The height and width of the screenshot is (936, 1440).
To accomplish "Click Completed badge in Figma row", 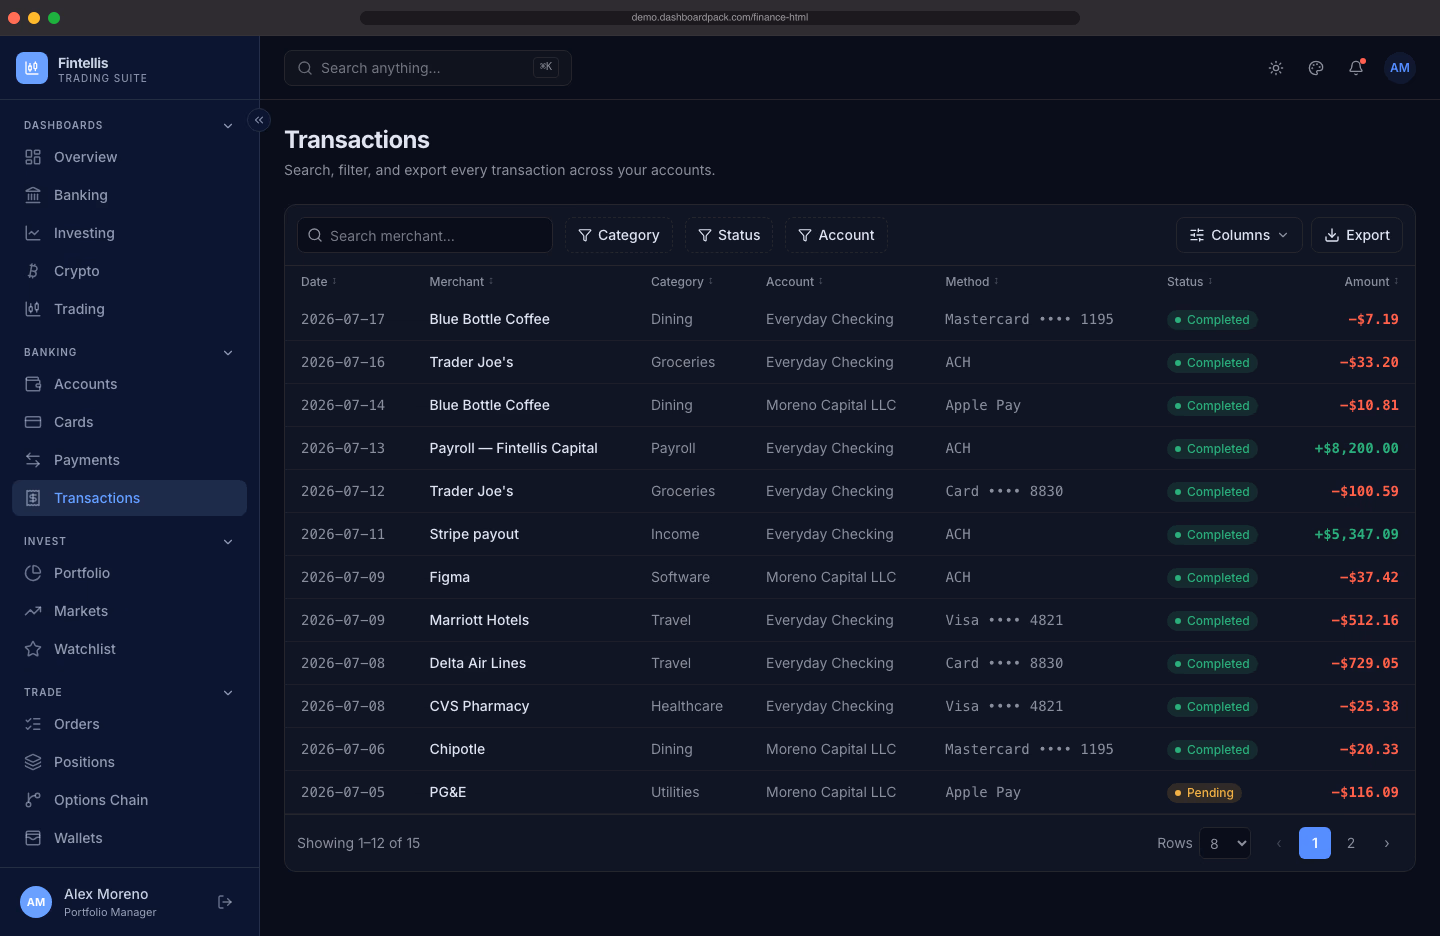I will pyautogui.click(x=1212, y=578).
